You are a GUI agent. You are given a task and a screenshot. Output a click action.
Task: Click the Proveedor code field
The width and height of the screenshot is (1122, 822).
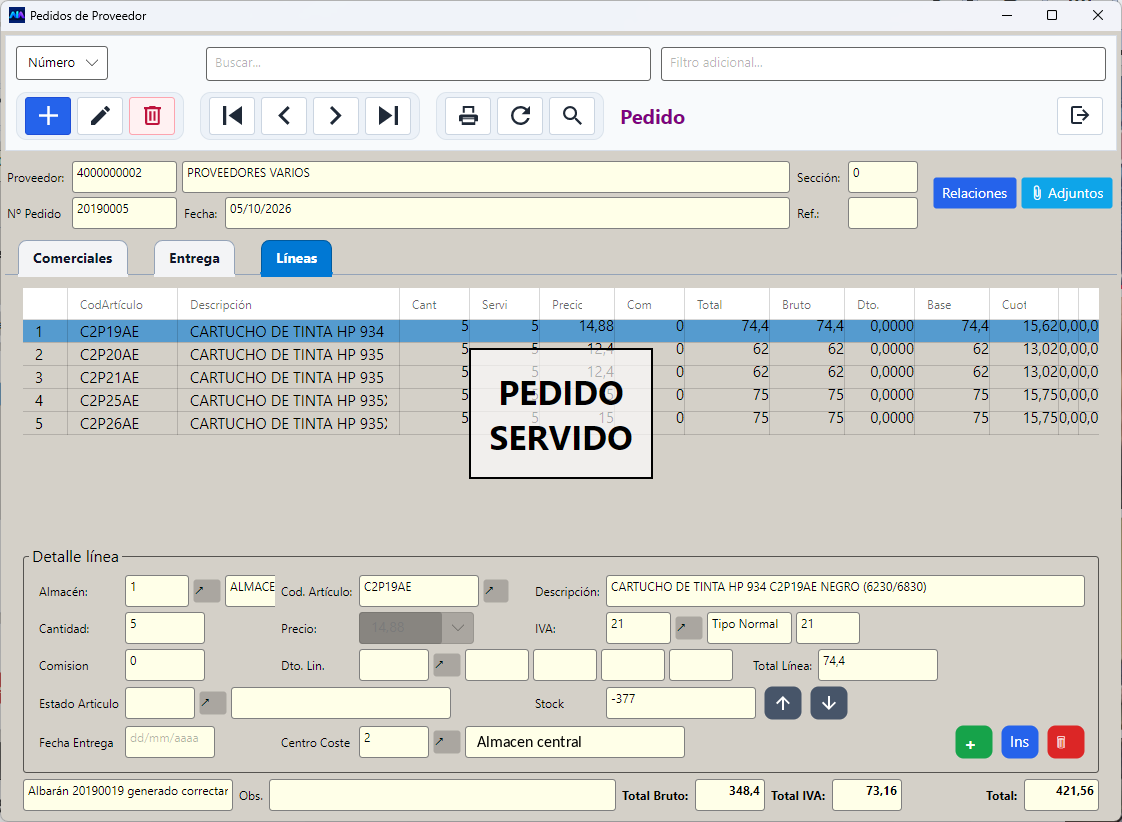pos(125,177)
